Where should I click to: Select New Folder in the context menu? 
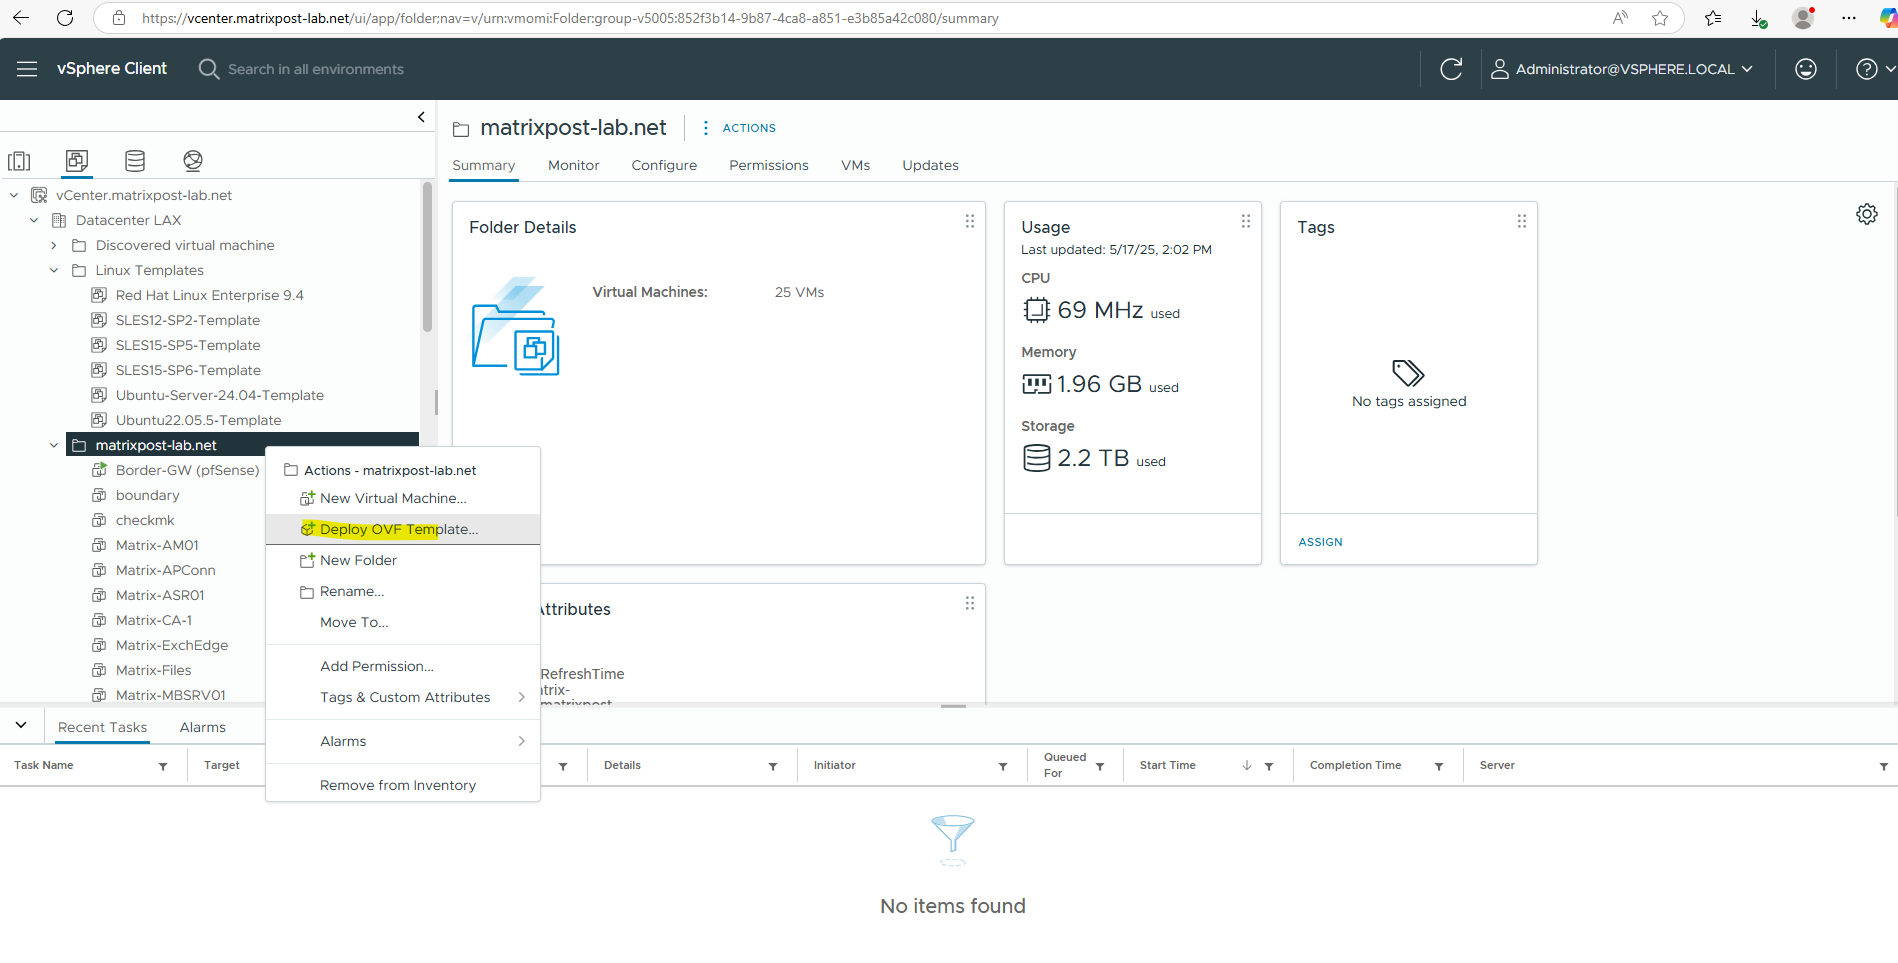coord(403,560)
